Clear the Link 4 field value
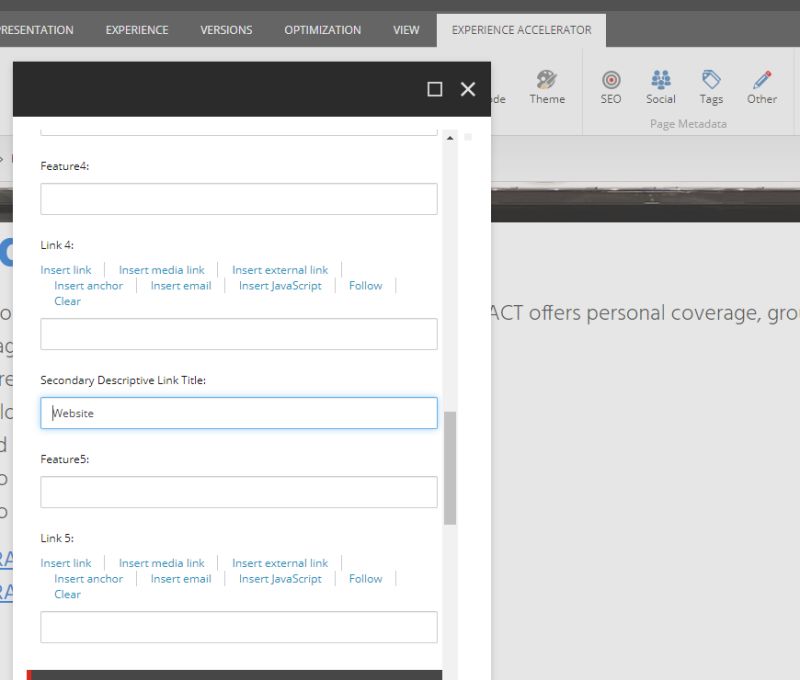The image size is (800, 680). (67, 301)
